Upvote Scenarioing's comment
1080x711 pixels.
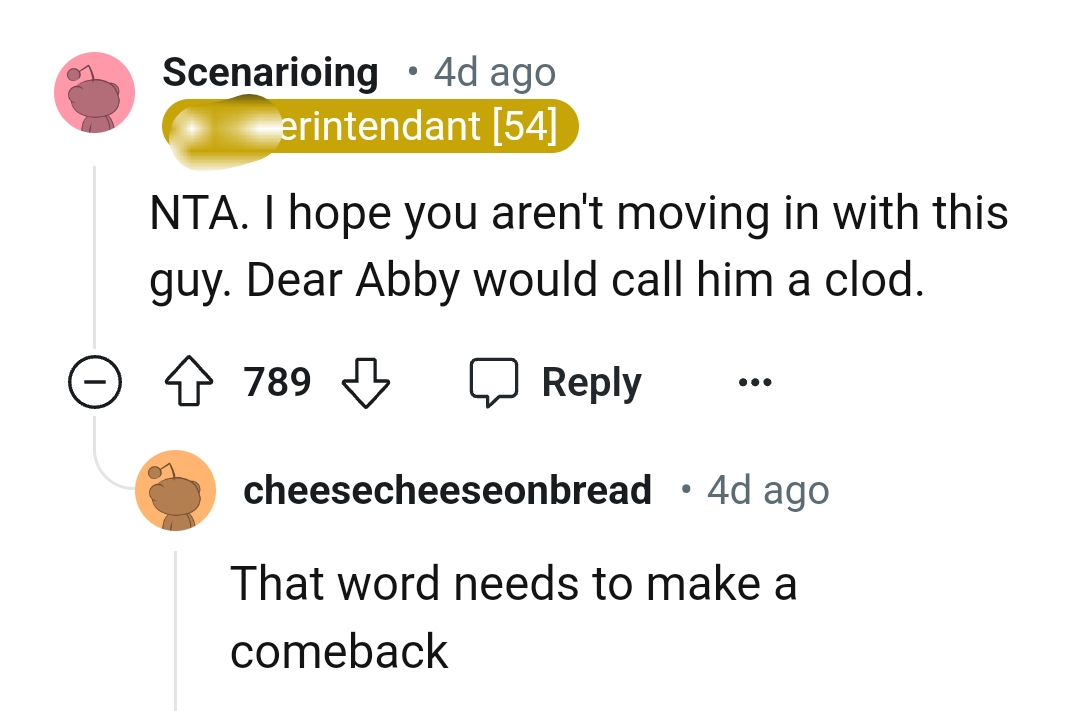click(x=190, y=381)
